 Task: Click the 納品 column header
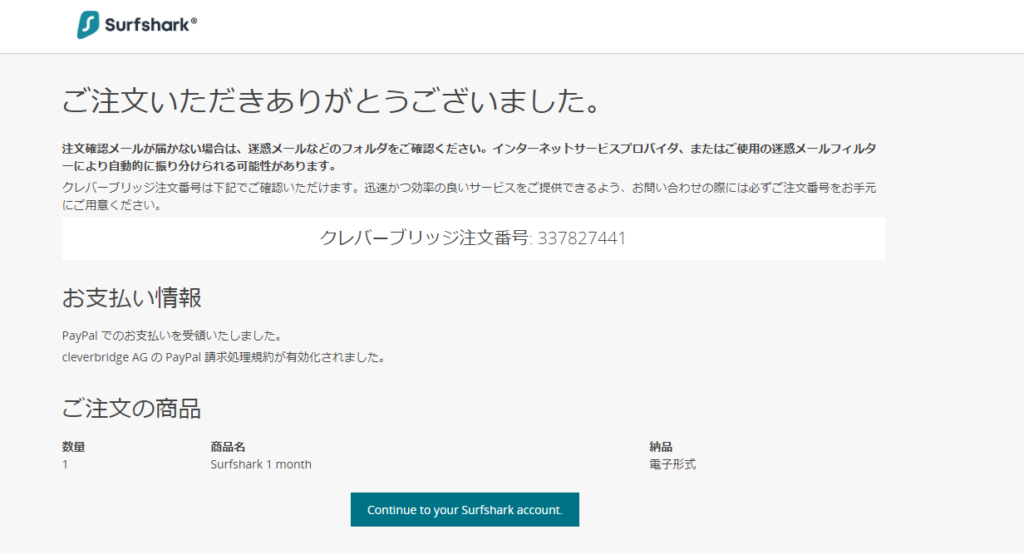point(661,447)
